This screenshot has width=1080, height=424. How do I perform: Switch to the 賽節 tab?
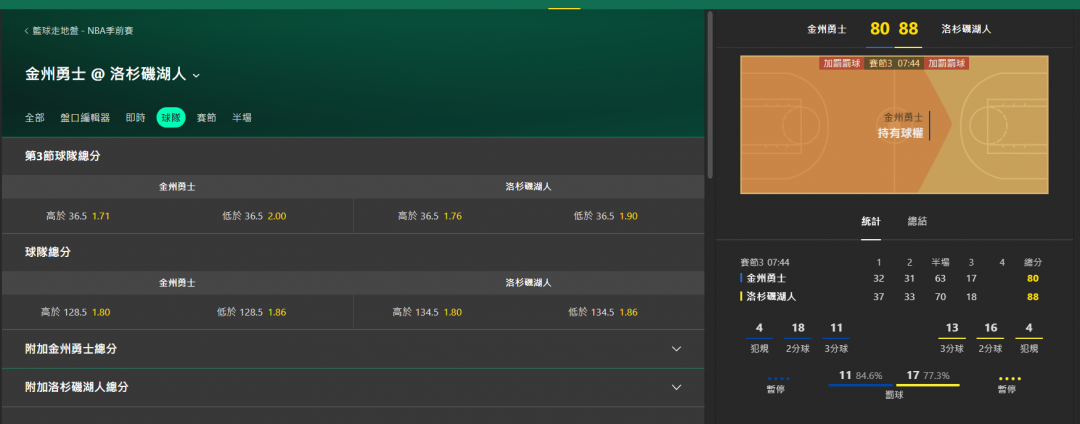207,118
